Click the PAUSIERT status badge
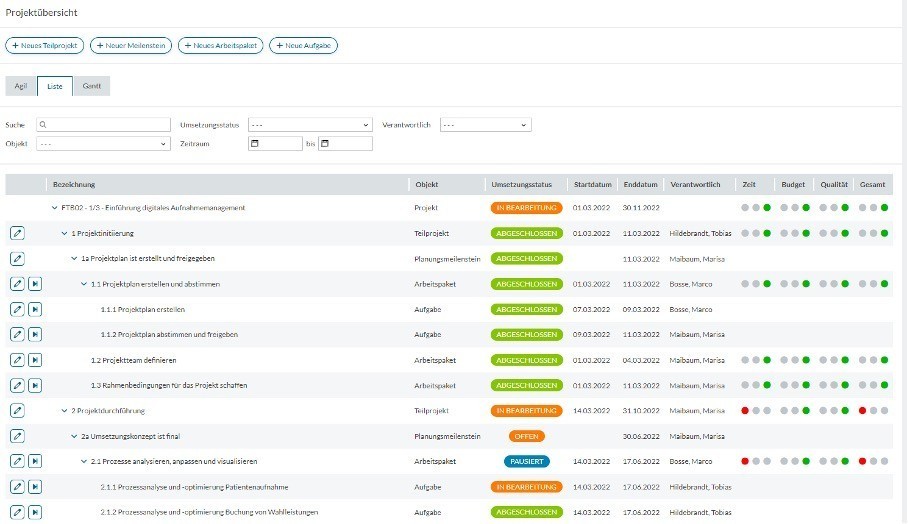 (526, 461)
